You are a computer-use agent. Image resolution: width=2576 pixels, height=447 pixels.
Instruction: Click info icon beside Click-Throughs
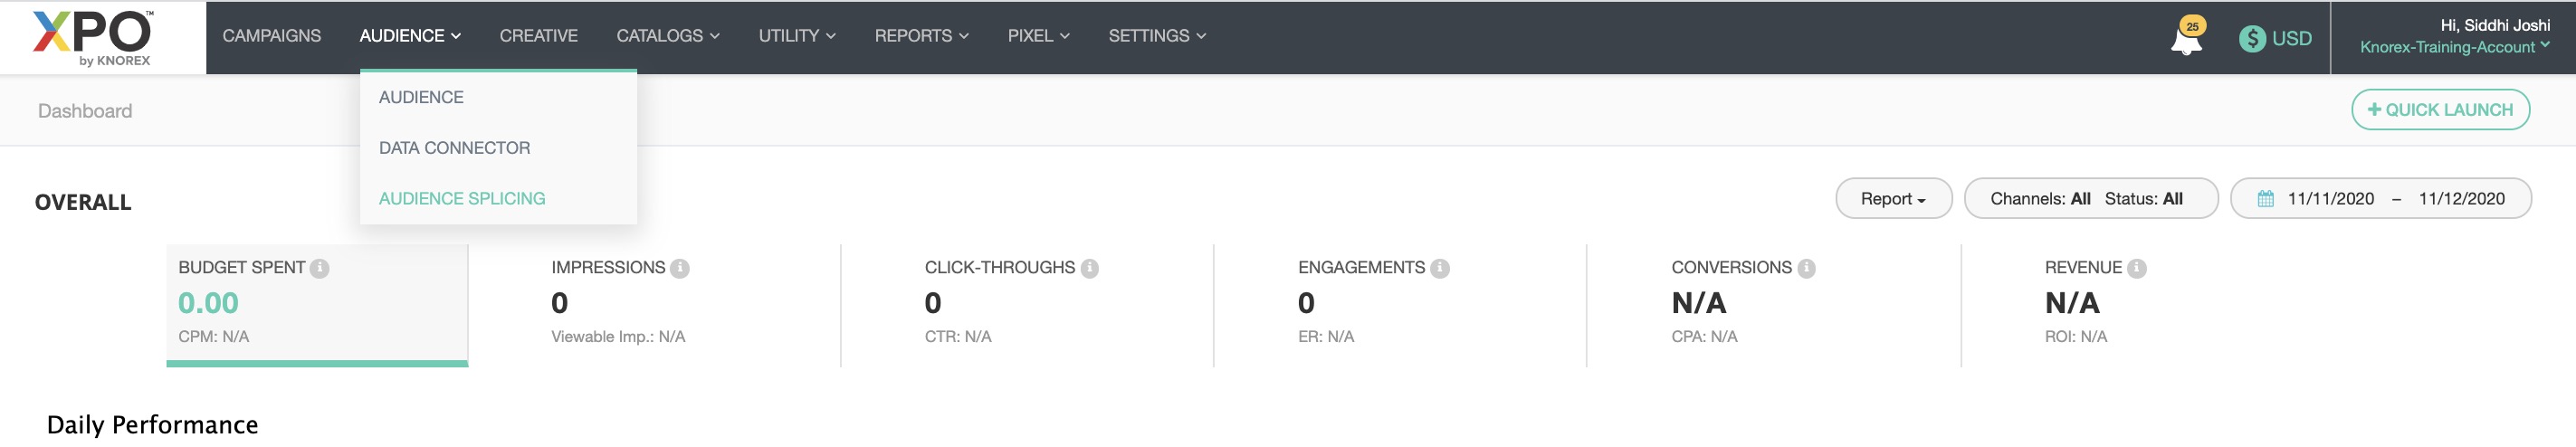tap(1090, 268)
